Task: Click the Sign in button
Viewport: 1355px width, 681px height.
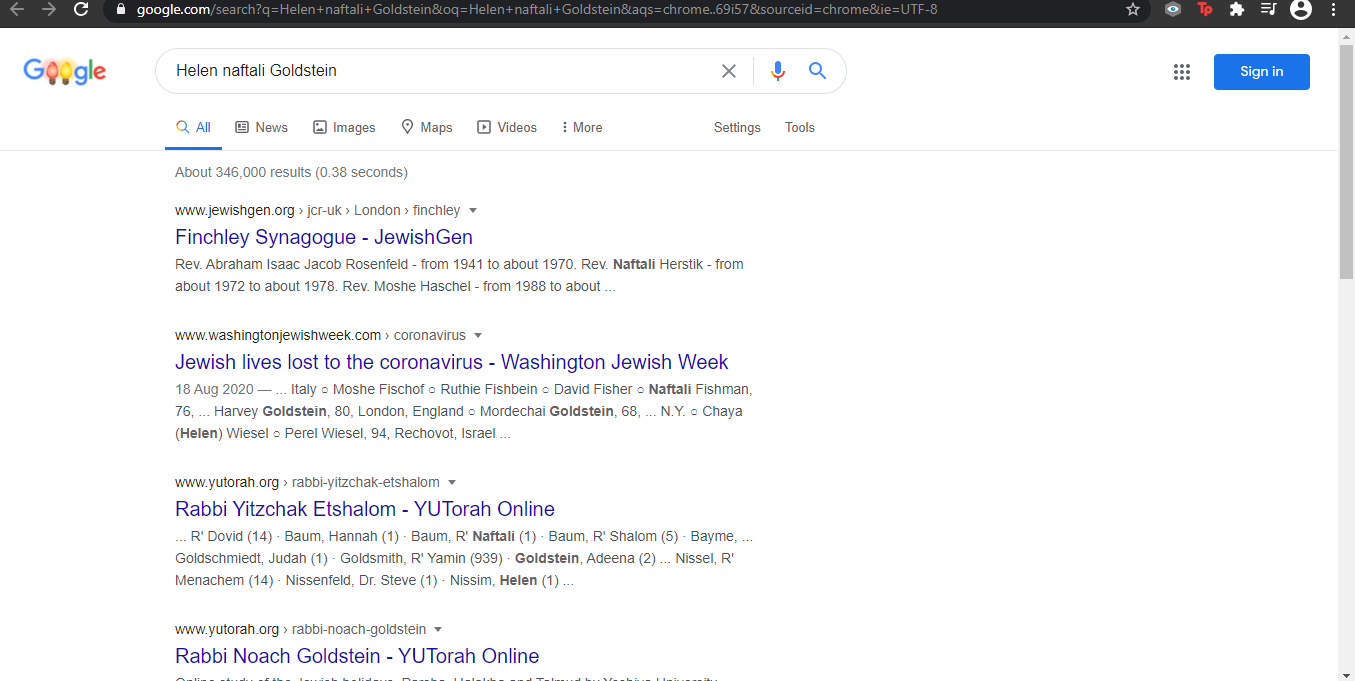Action: pyautogui.click(x=1262, y=72)
